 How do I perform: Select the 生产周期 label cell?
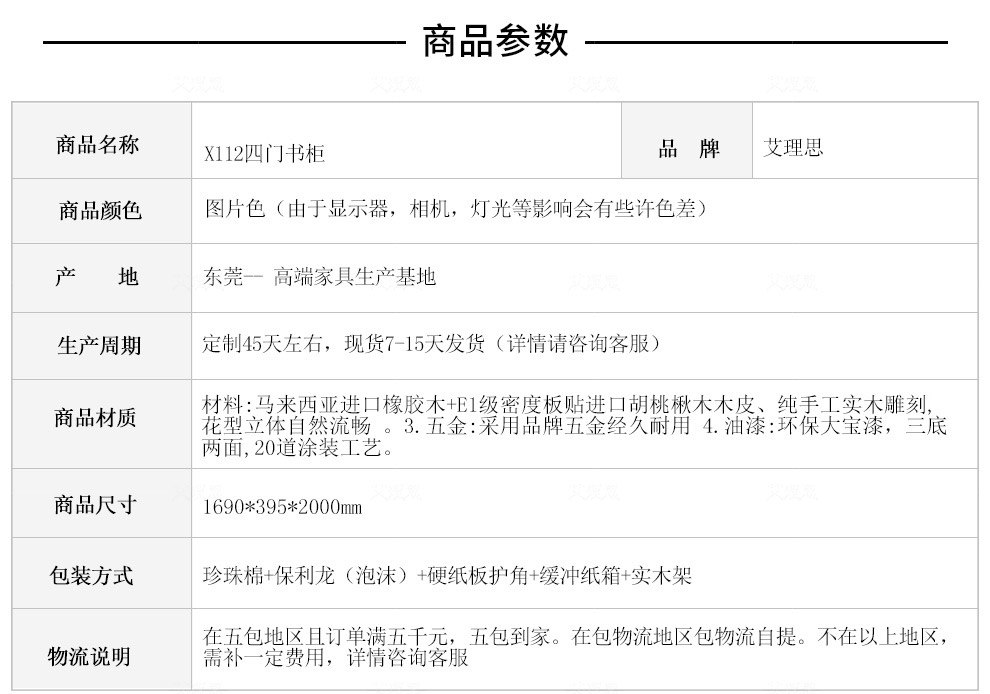coord(102,346)
